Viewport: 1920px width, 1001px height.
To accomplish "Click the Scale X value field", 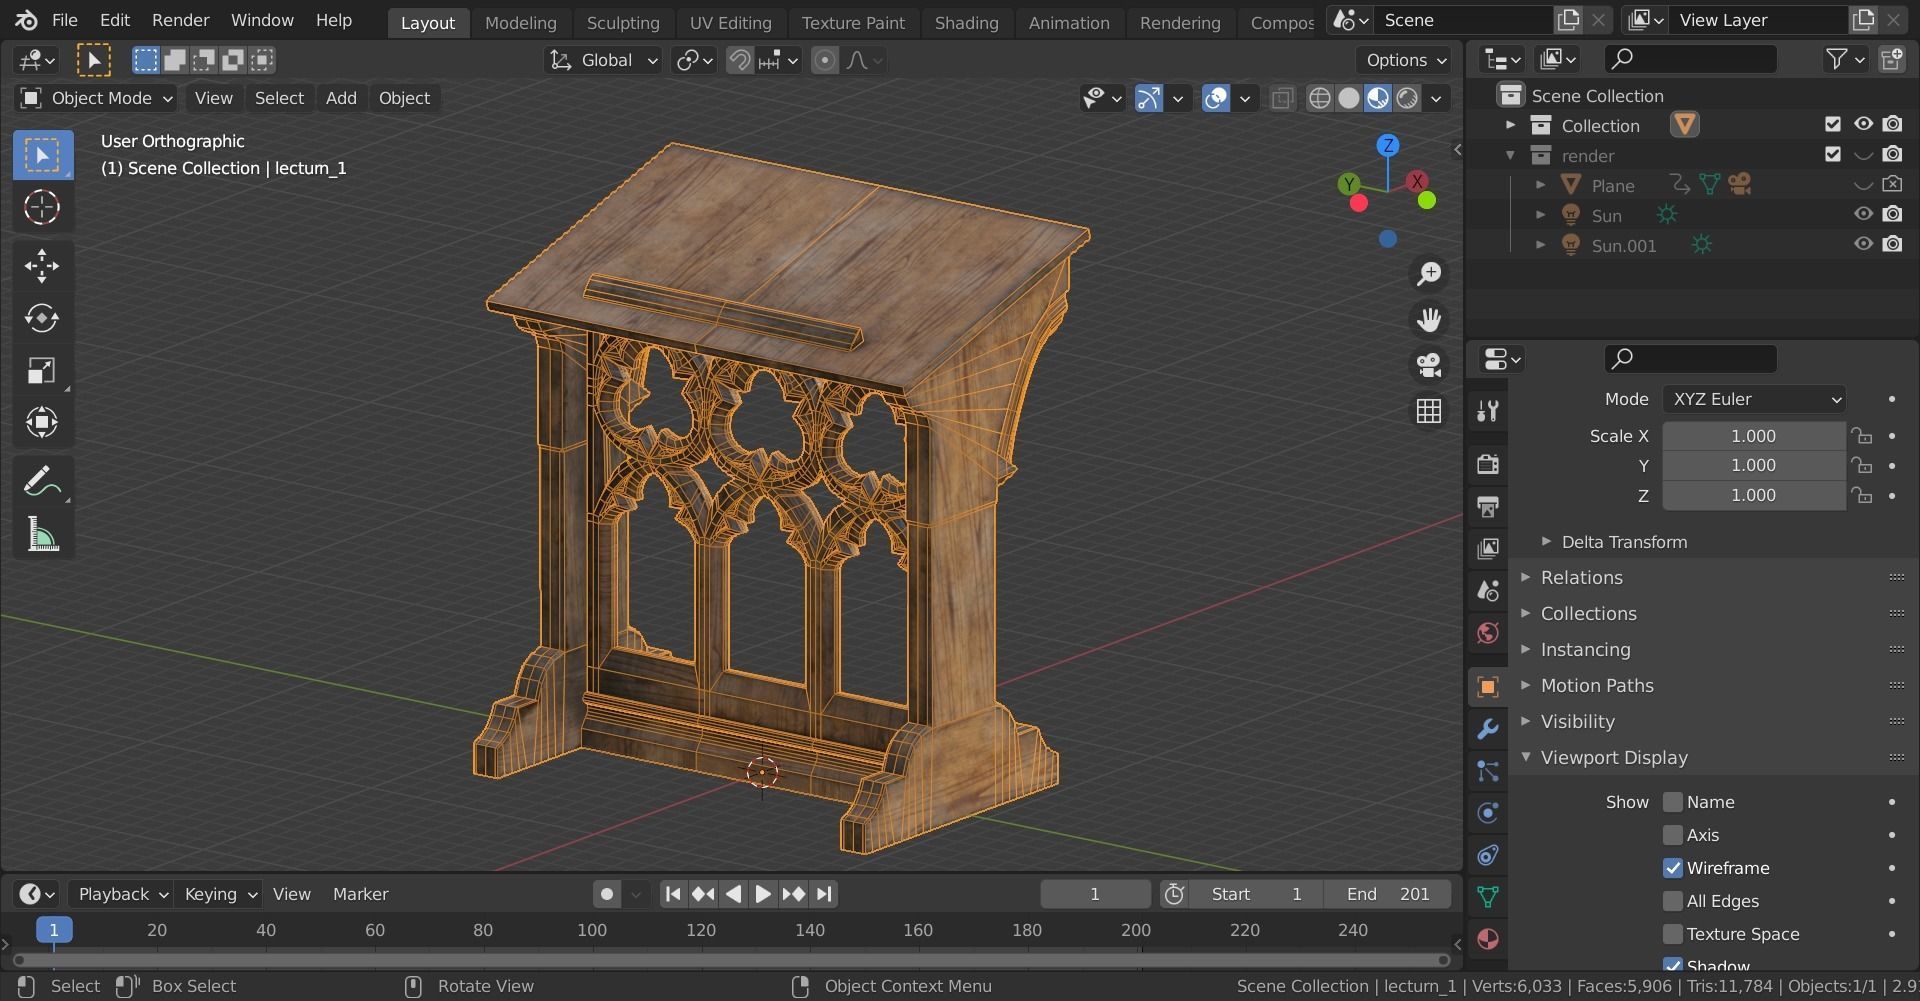I will click(x=1754, y=436).
